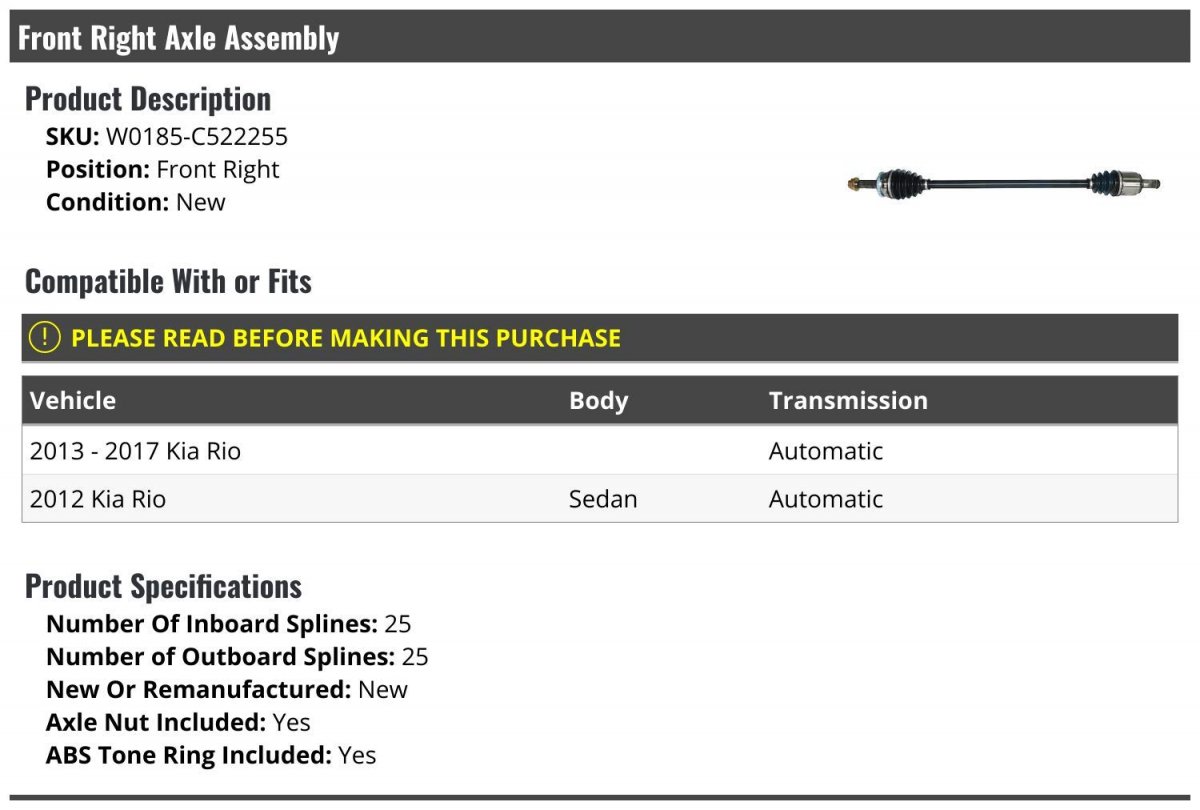
Task: Click the ABS Tone Ring Included spec
Action: [x=211, y=755]
